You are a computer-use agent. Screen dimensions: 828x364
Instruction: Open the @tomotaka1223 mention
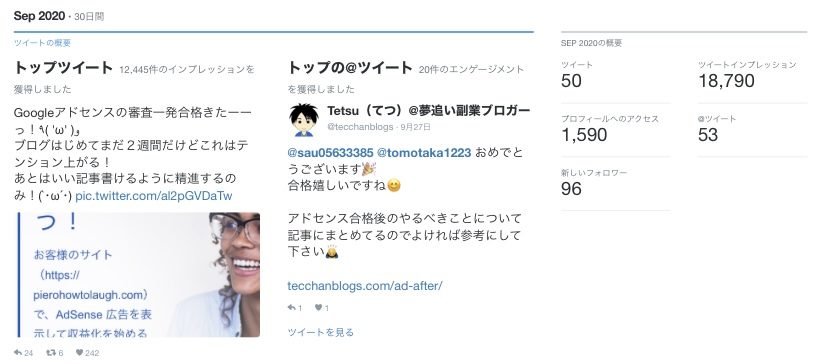424,153
